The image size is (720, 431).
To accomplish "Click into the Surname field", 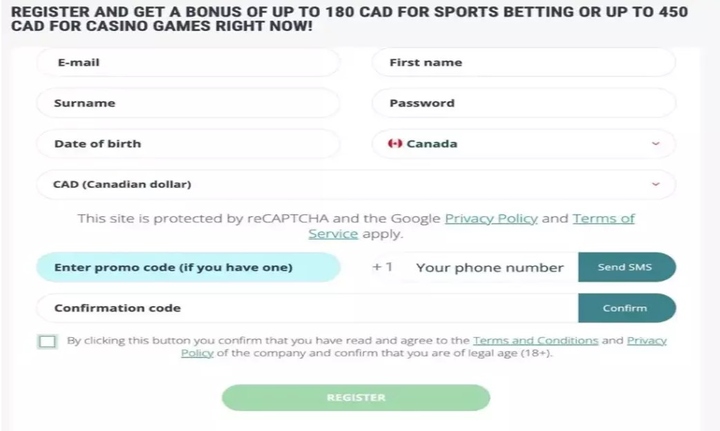I will [x=188, y=103].
